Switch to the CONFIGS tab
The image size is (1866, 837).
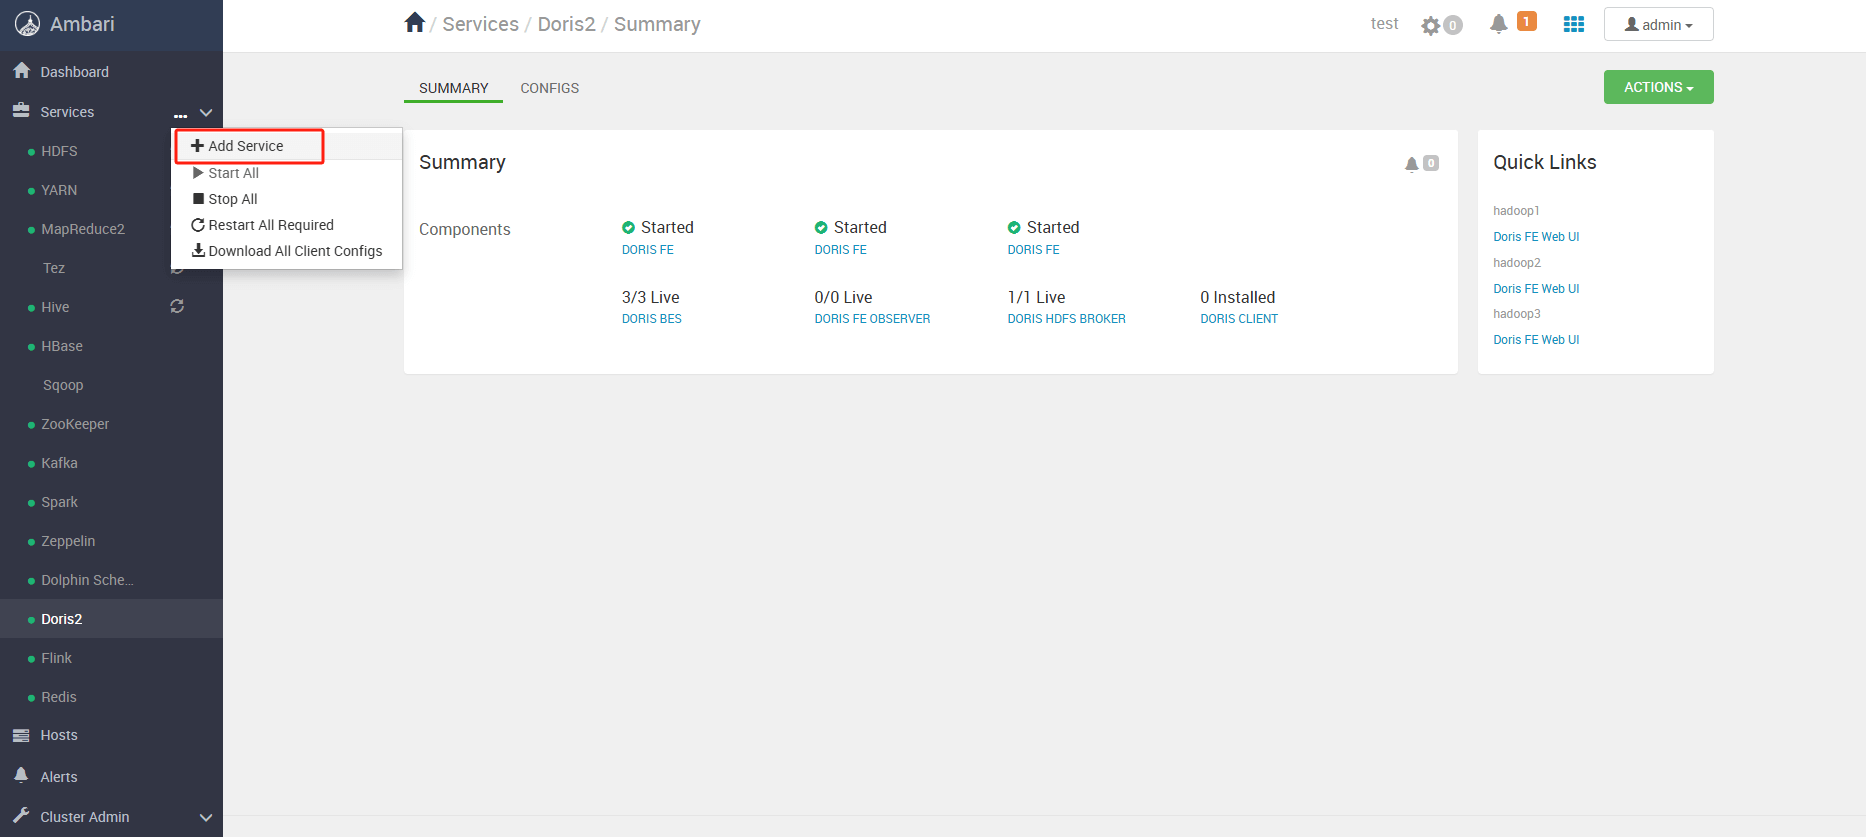(x=549, y=88)
